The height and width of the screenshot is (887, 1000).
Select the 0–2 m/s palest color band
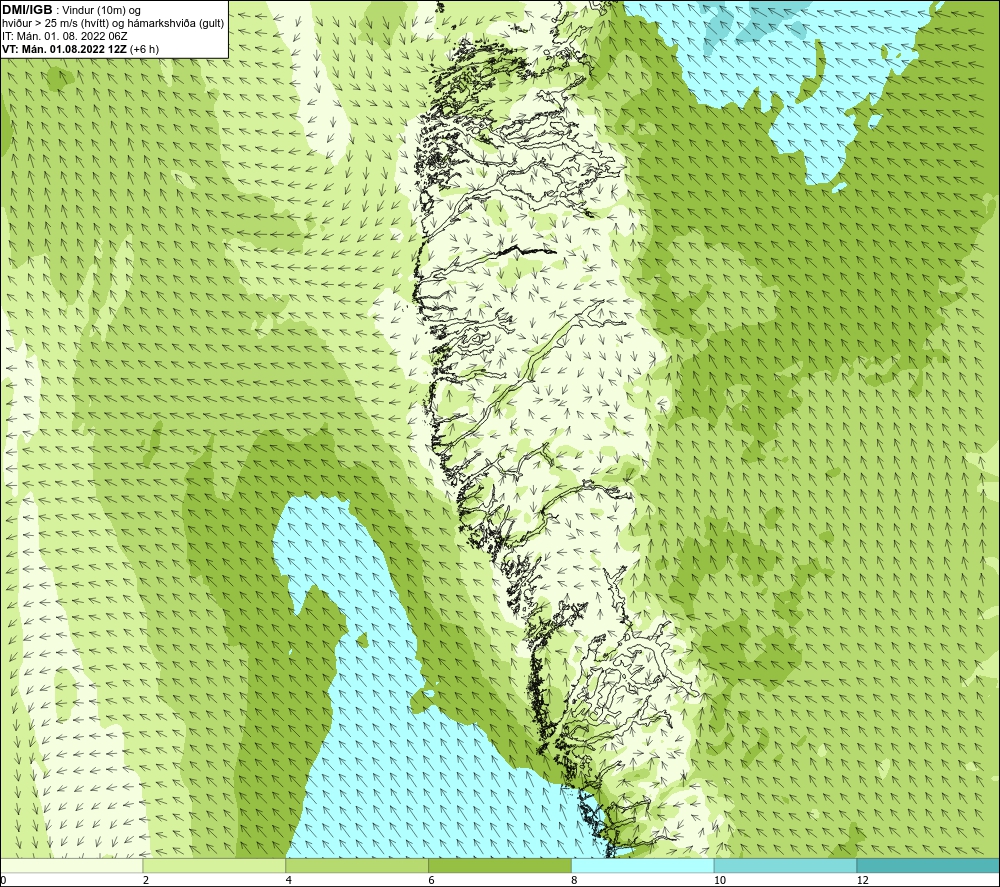71,865
